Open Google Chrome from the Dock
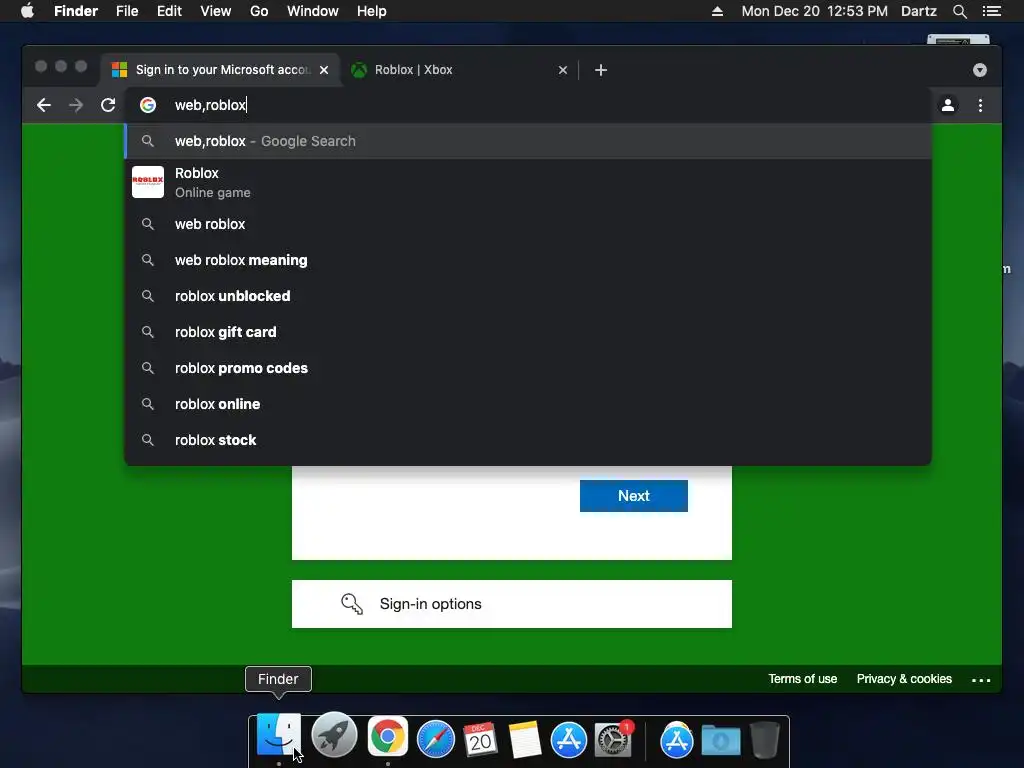Image resolution: width=1024 pixels, height=768 pixels. [388, 737]
